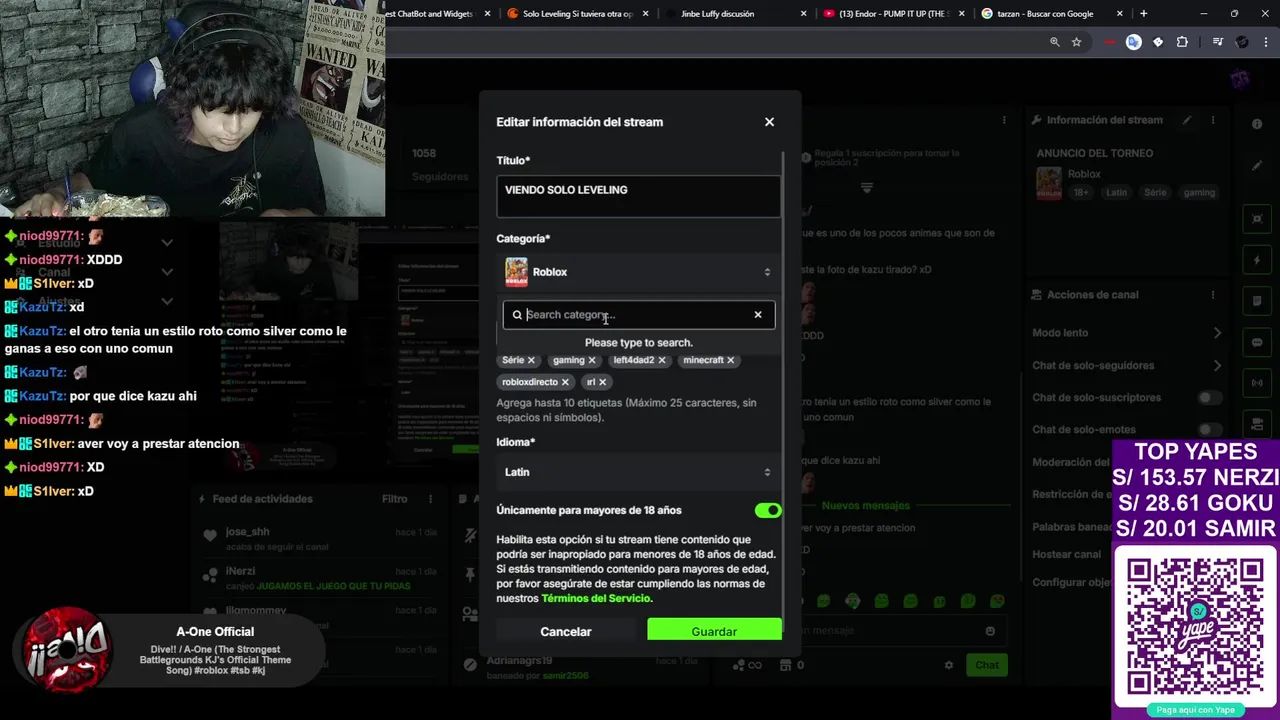Image resolution: width=1280 pixels, height=720 pixels.
Task: Click the Nuevos mensajes indicator in chat
Action: (865, 506)
